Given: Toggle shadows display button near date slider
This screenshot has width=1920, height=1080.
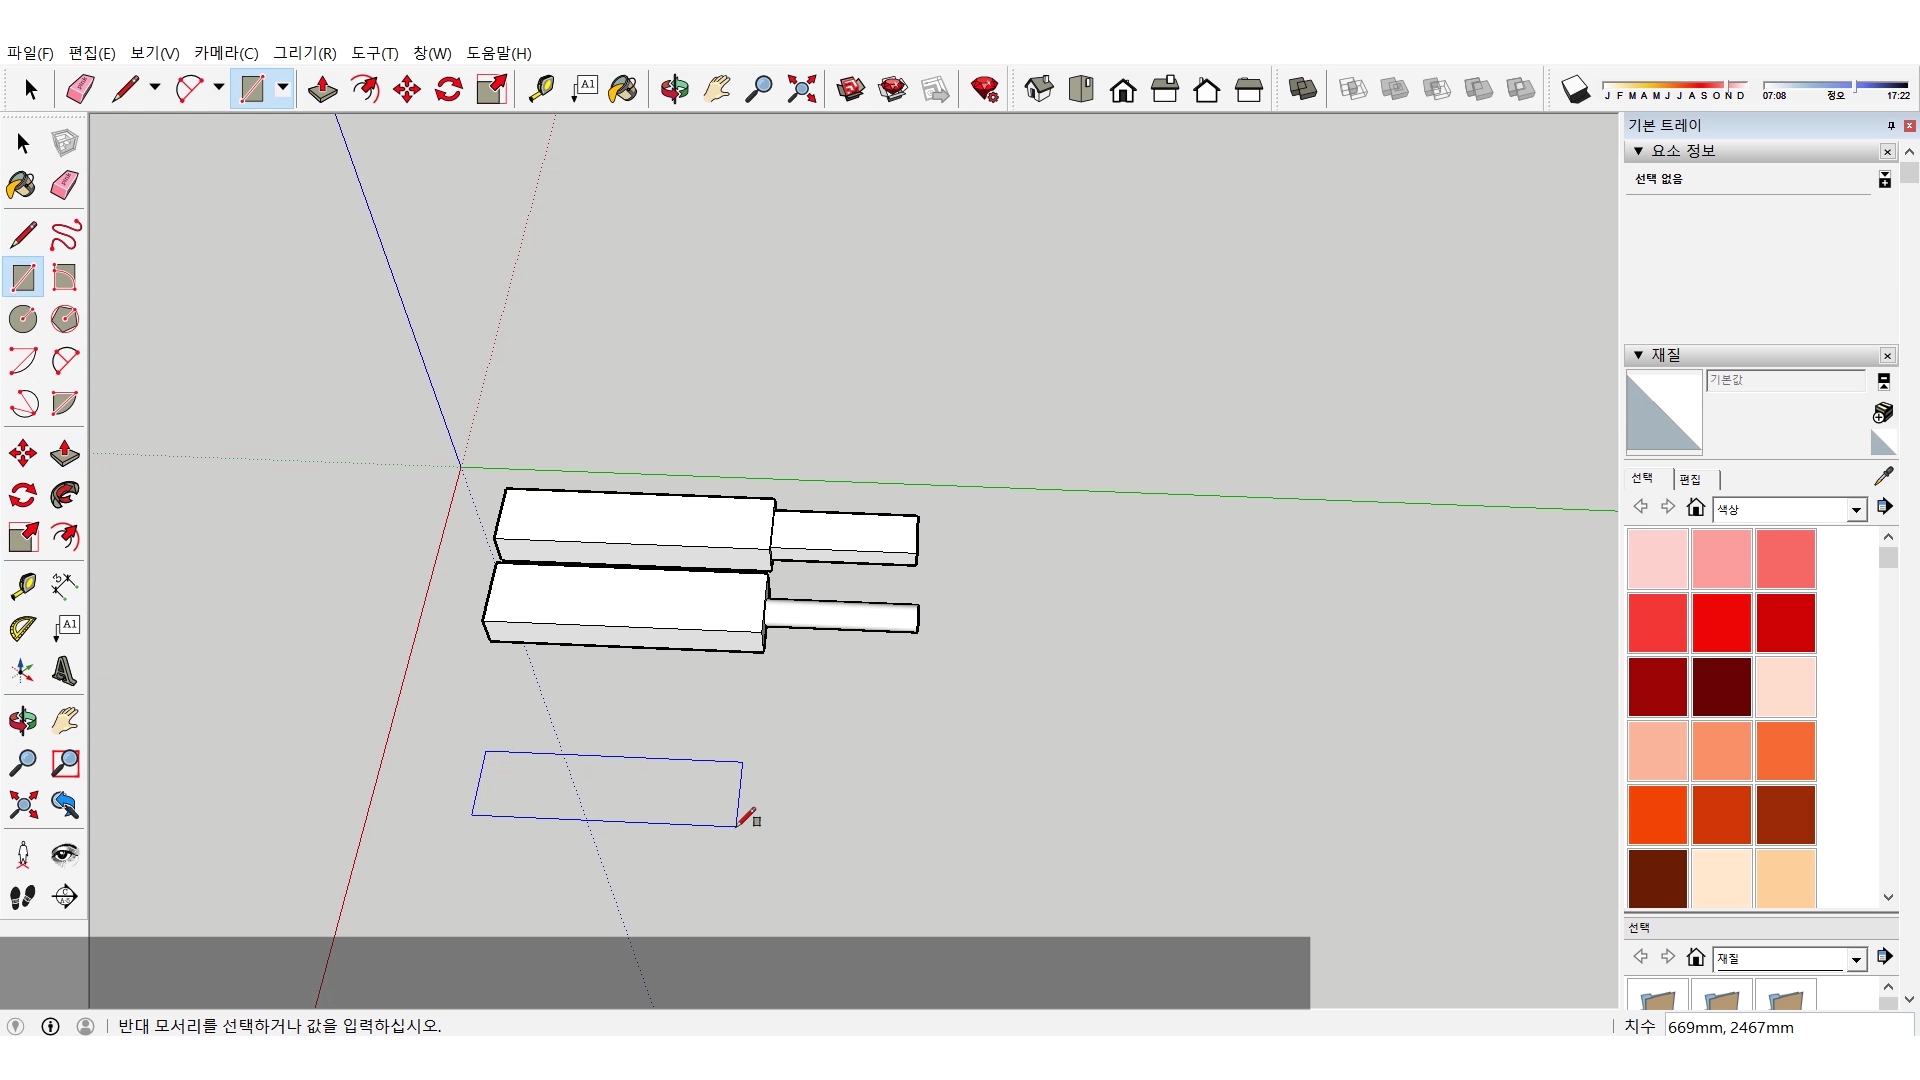Looking at the screenshot, I should (1575, 90).
